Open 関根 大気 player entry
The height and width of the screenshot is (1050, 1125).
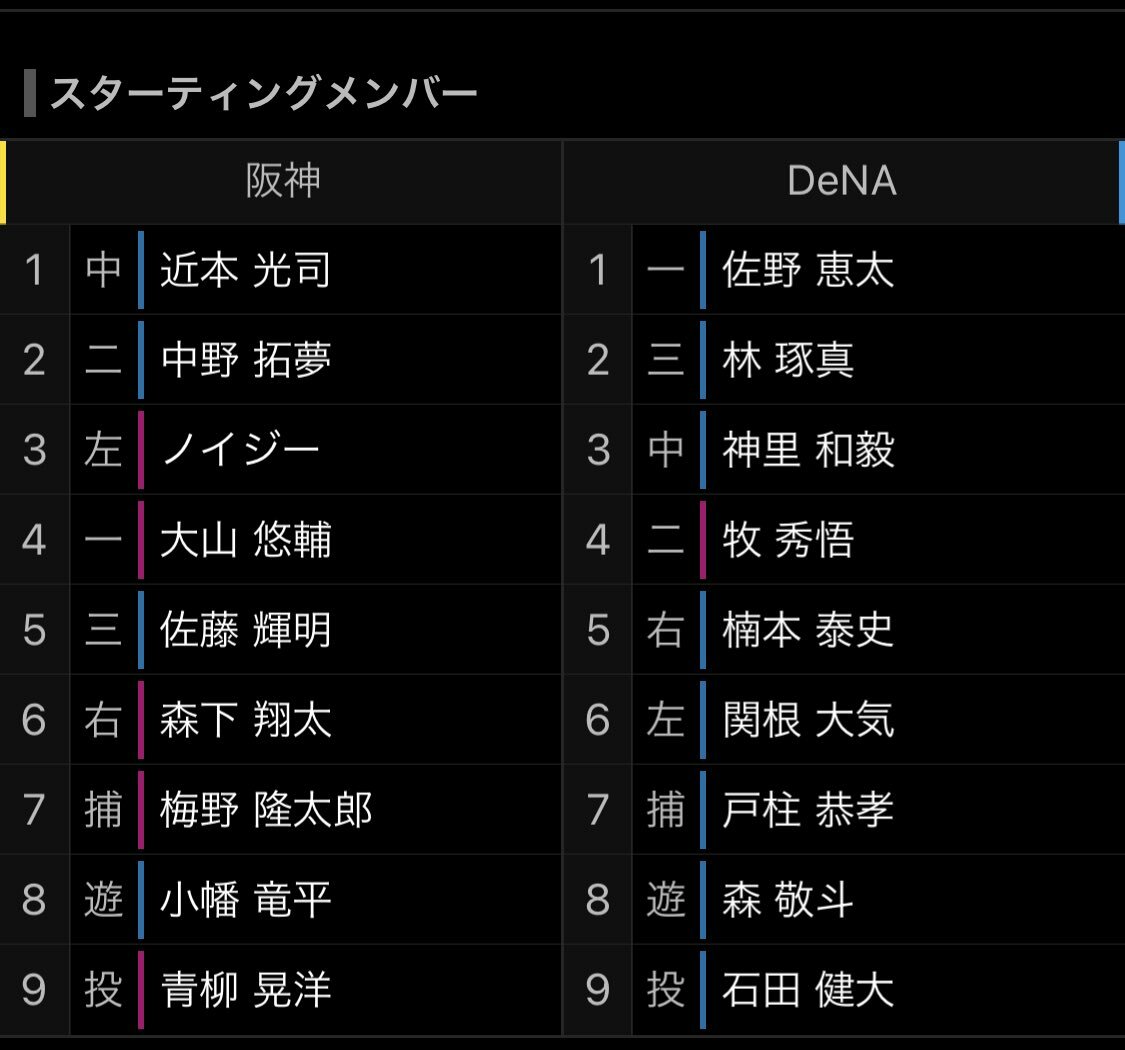tap(808, 720)
